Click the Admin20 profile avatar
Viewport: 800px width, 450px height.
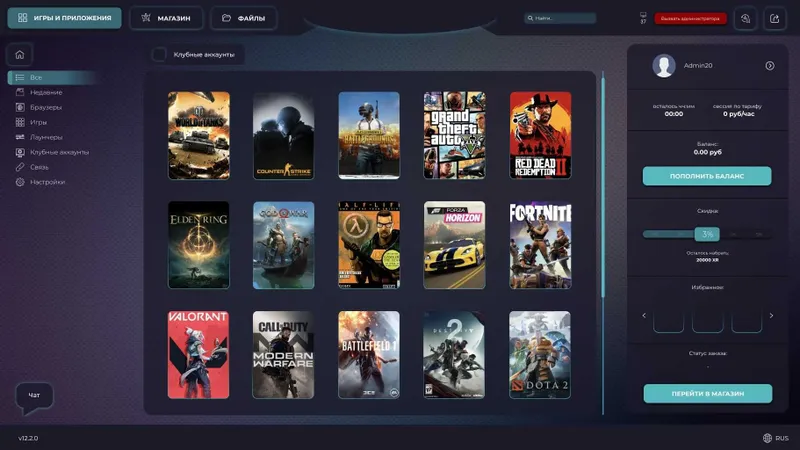pos(664,65)
